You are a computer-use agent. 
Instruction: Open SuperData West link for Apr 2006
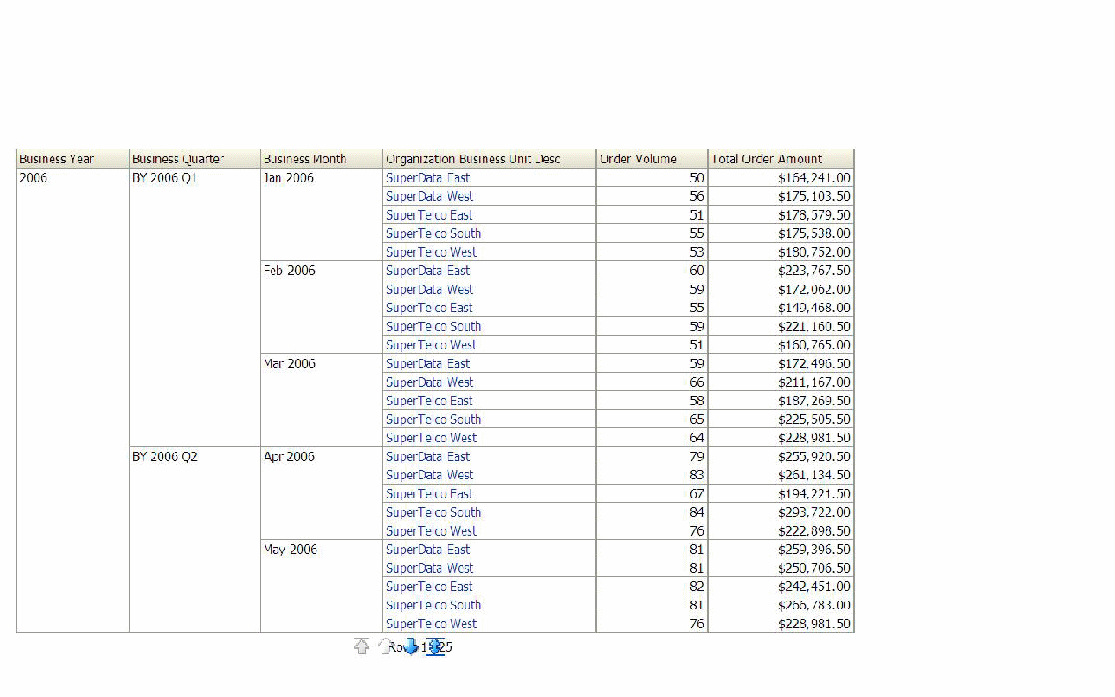pyautogui.click(x=429, y=474)
